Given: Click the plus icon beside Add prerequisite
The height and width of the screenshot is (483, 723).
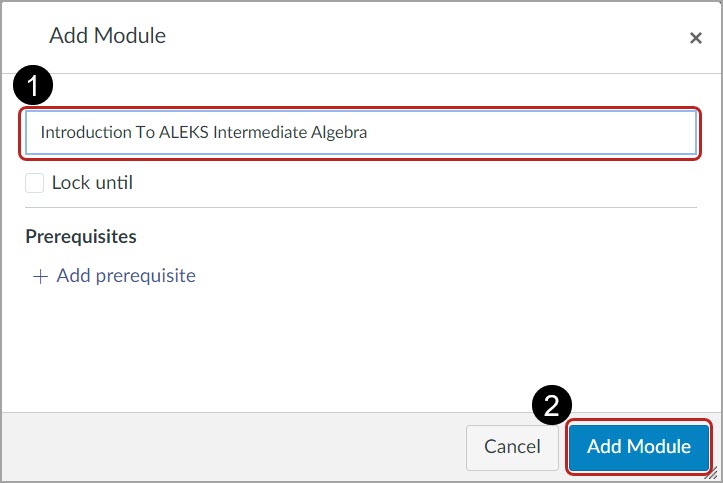Looking at the screenshot, I should click(40, 276).
